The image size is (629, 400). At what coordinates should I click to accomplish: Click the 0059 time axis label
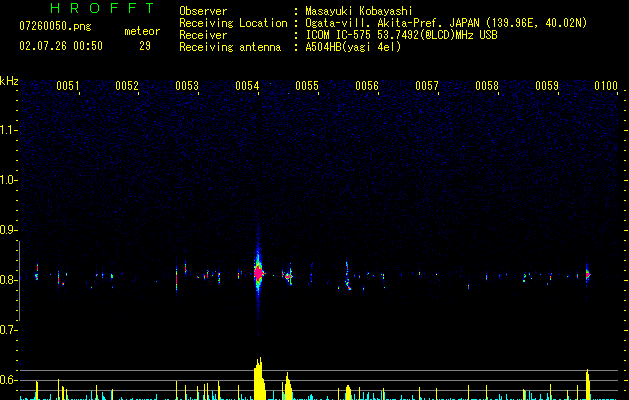[547, 86]
